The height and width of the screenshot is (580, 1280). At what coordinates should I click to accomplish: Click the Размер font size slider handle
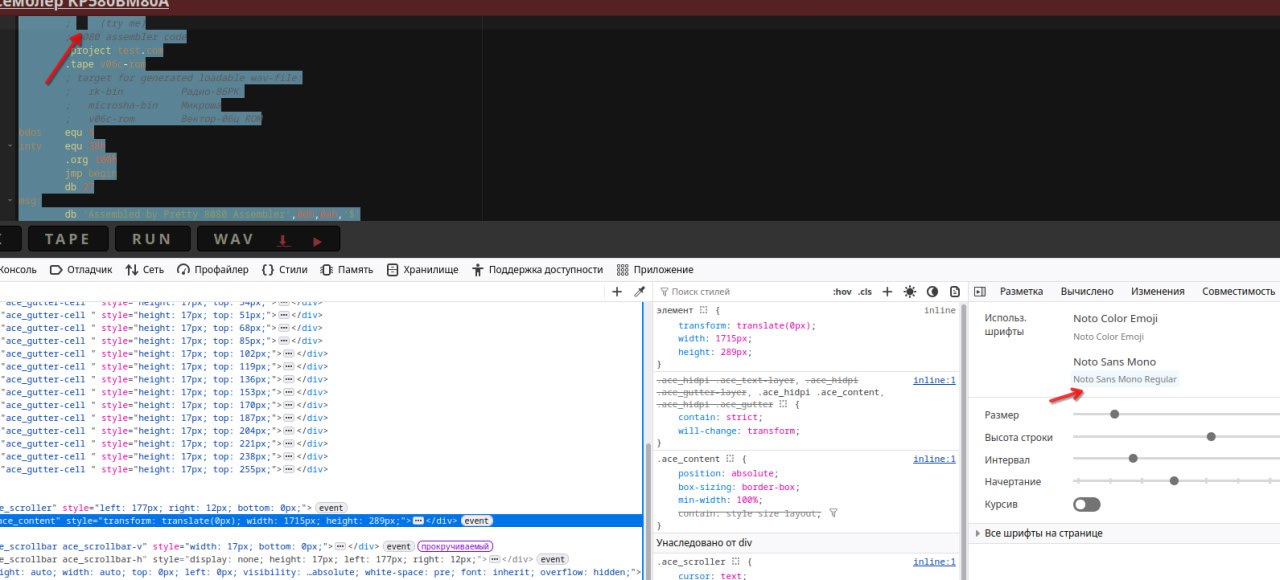1114,414
